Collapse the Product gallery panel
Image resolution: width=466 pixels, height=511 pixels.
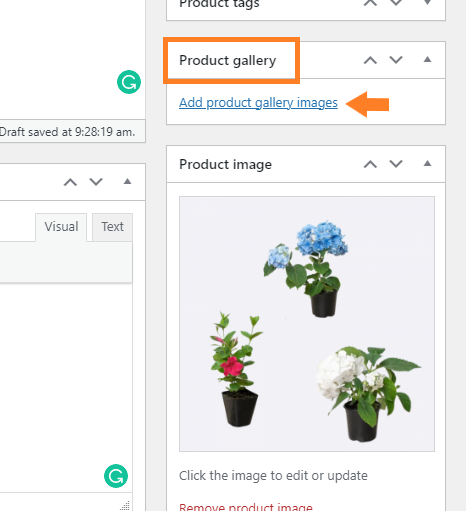point(427,60)
